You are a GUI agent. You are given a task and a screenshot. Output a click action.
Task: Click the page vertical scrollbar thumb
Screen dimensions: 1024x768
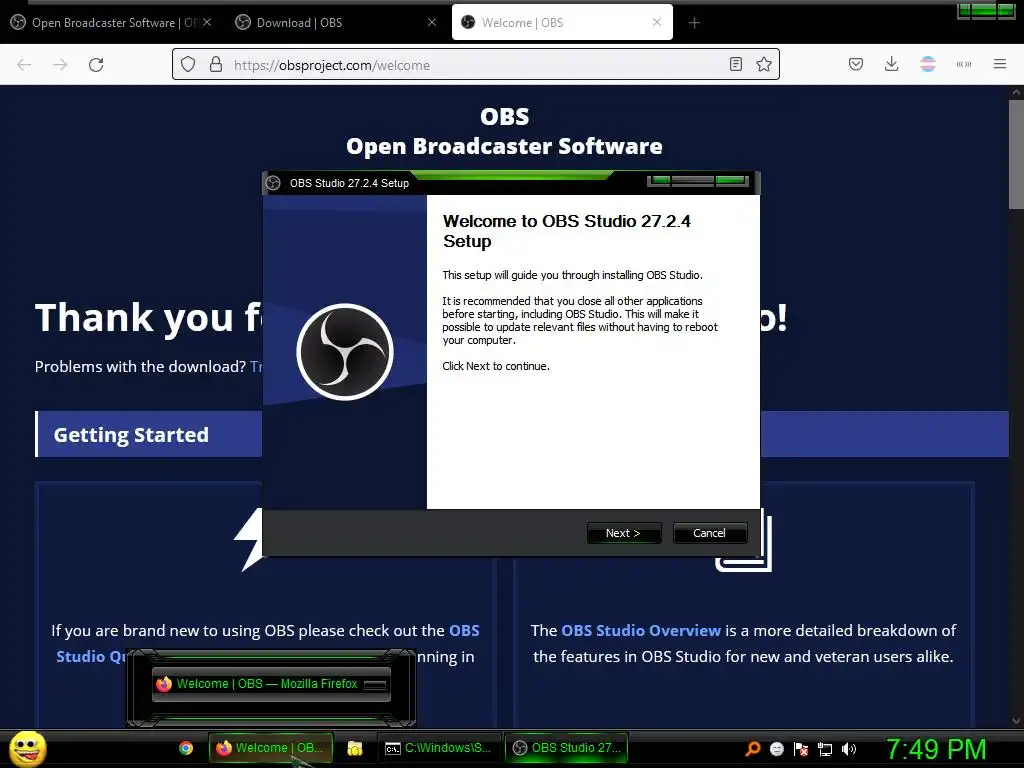(1016, 153)
